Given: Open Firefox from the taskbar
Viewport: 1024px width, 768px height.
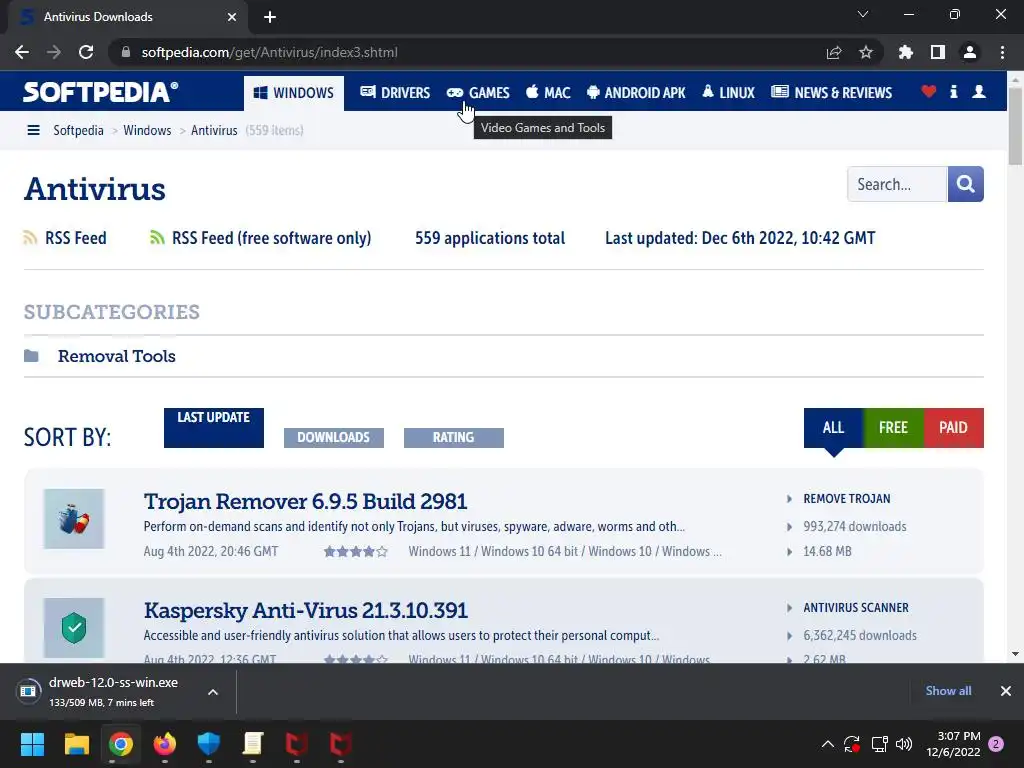Looking at the screenshot, I should (x=165, y=744).
